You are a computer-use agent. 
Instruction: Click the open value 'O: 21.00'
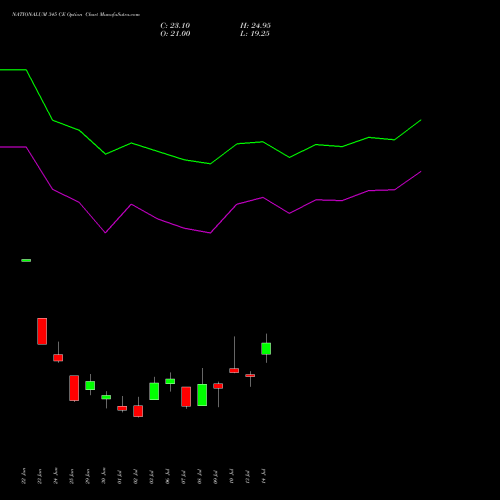[175, 34]
